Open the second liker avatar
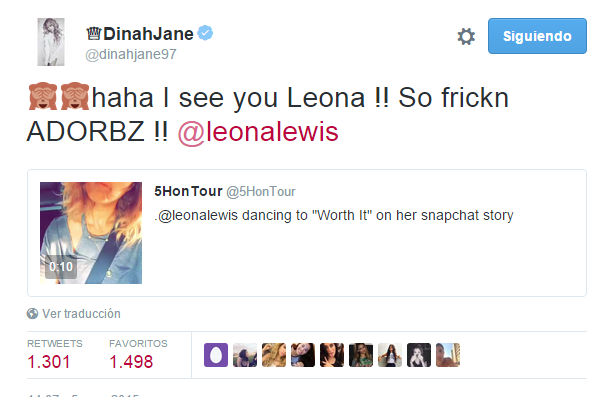 coord(245,355)
